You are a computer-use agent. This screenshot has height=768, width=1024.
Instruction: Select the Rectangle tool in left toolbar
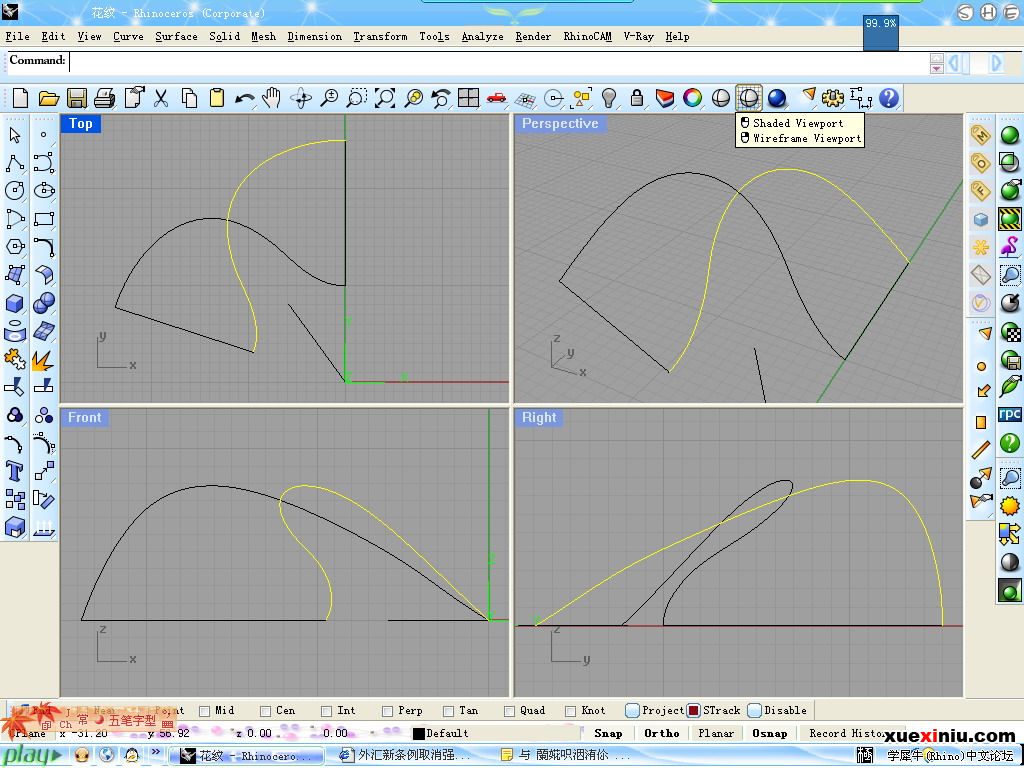tap(44, 218)
